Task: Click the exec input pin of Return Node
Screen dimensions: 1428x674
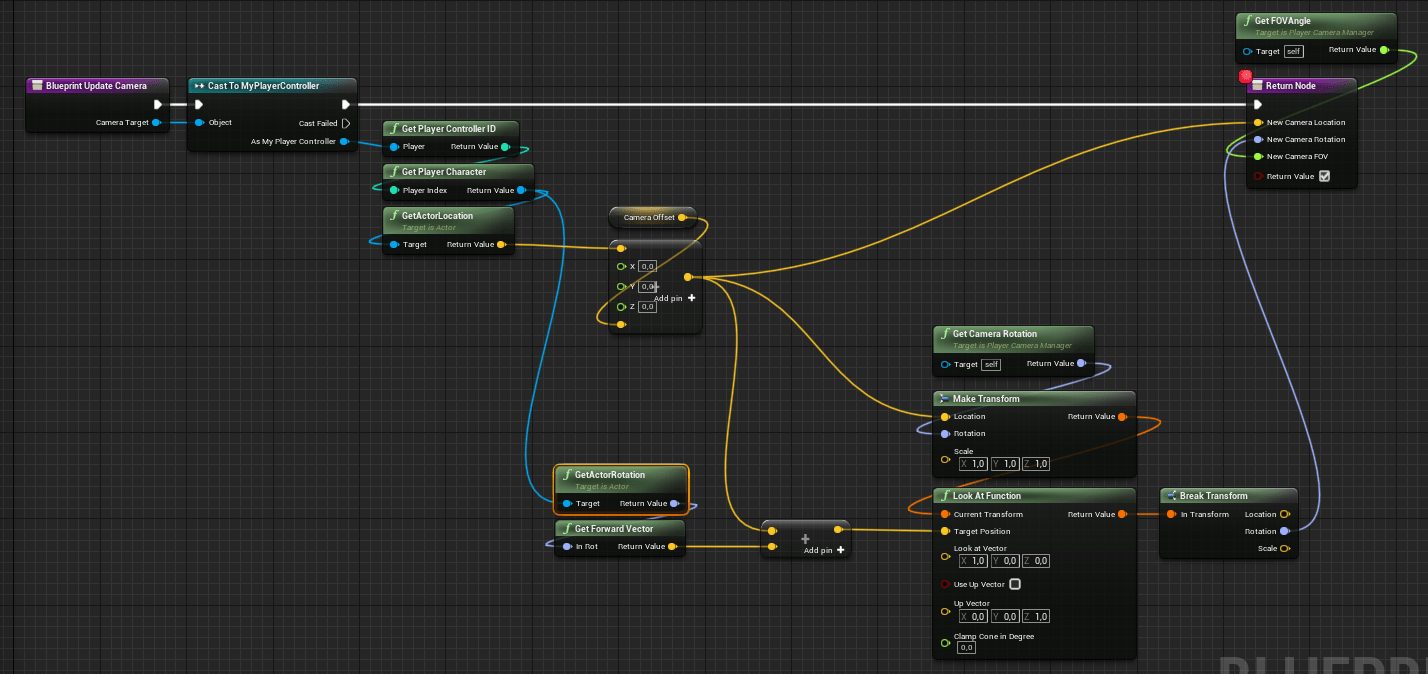Action: click(x=1258, y=104)
